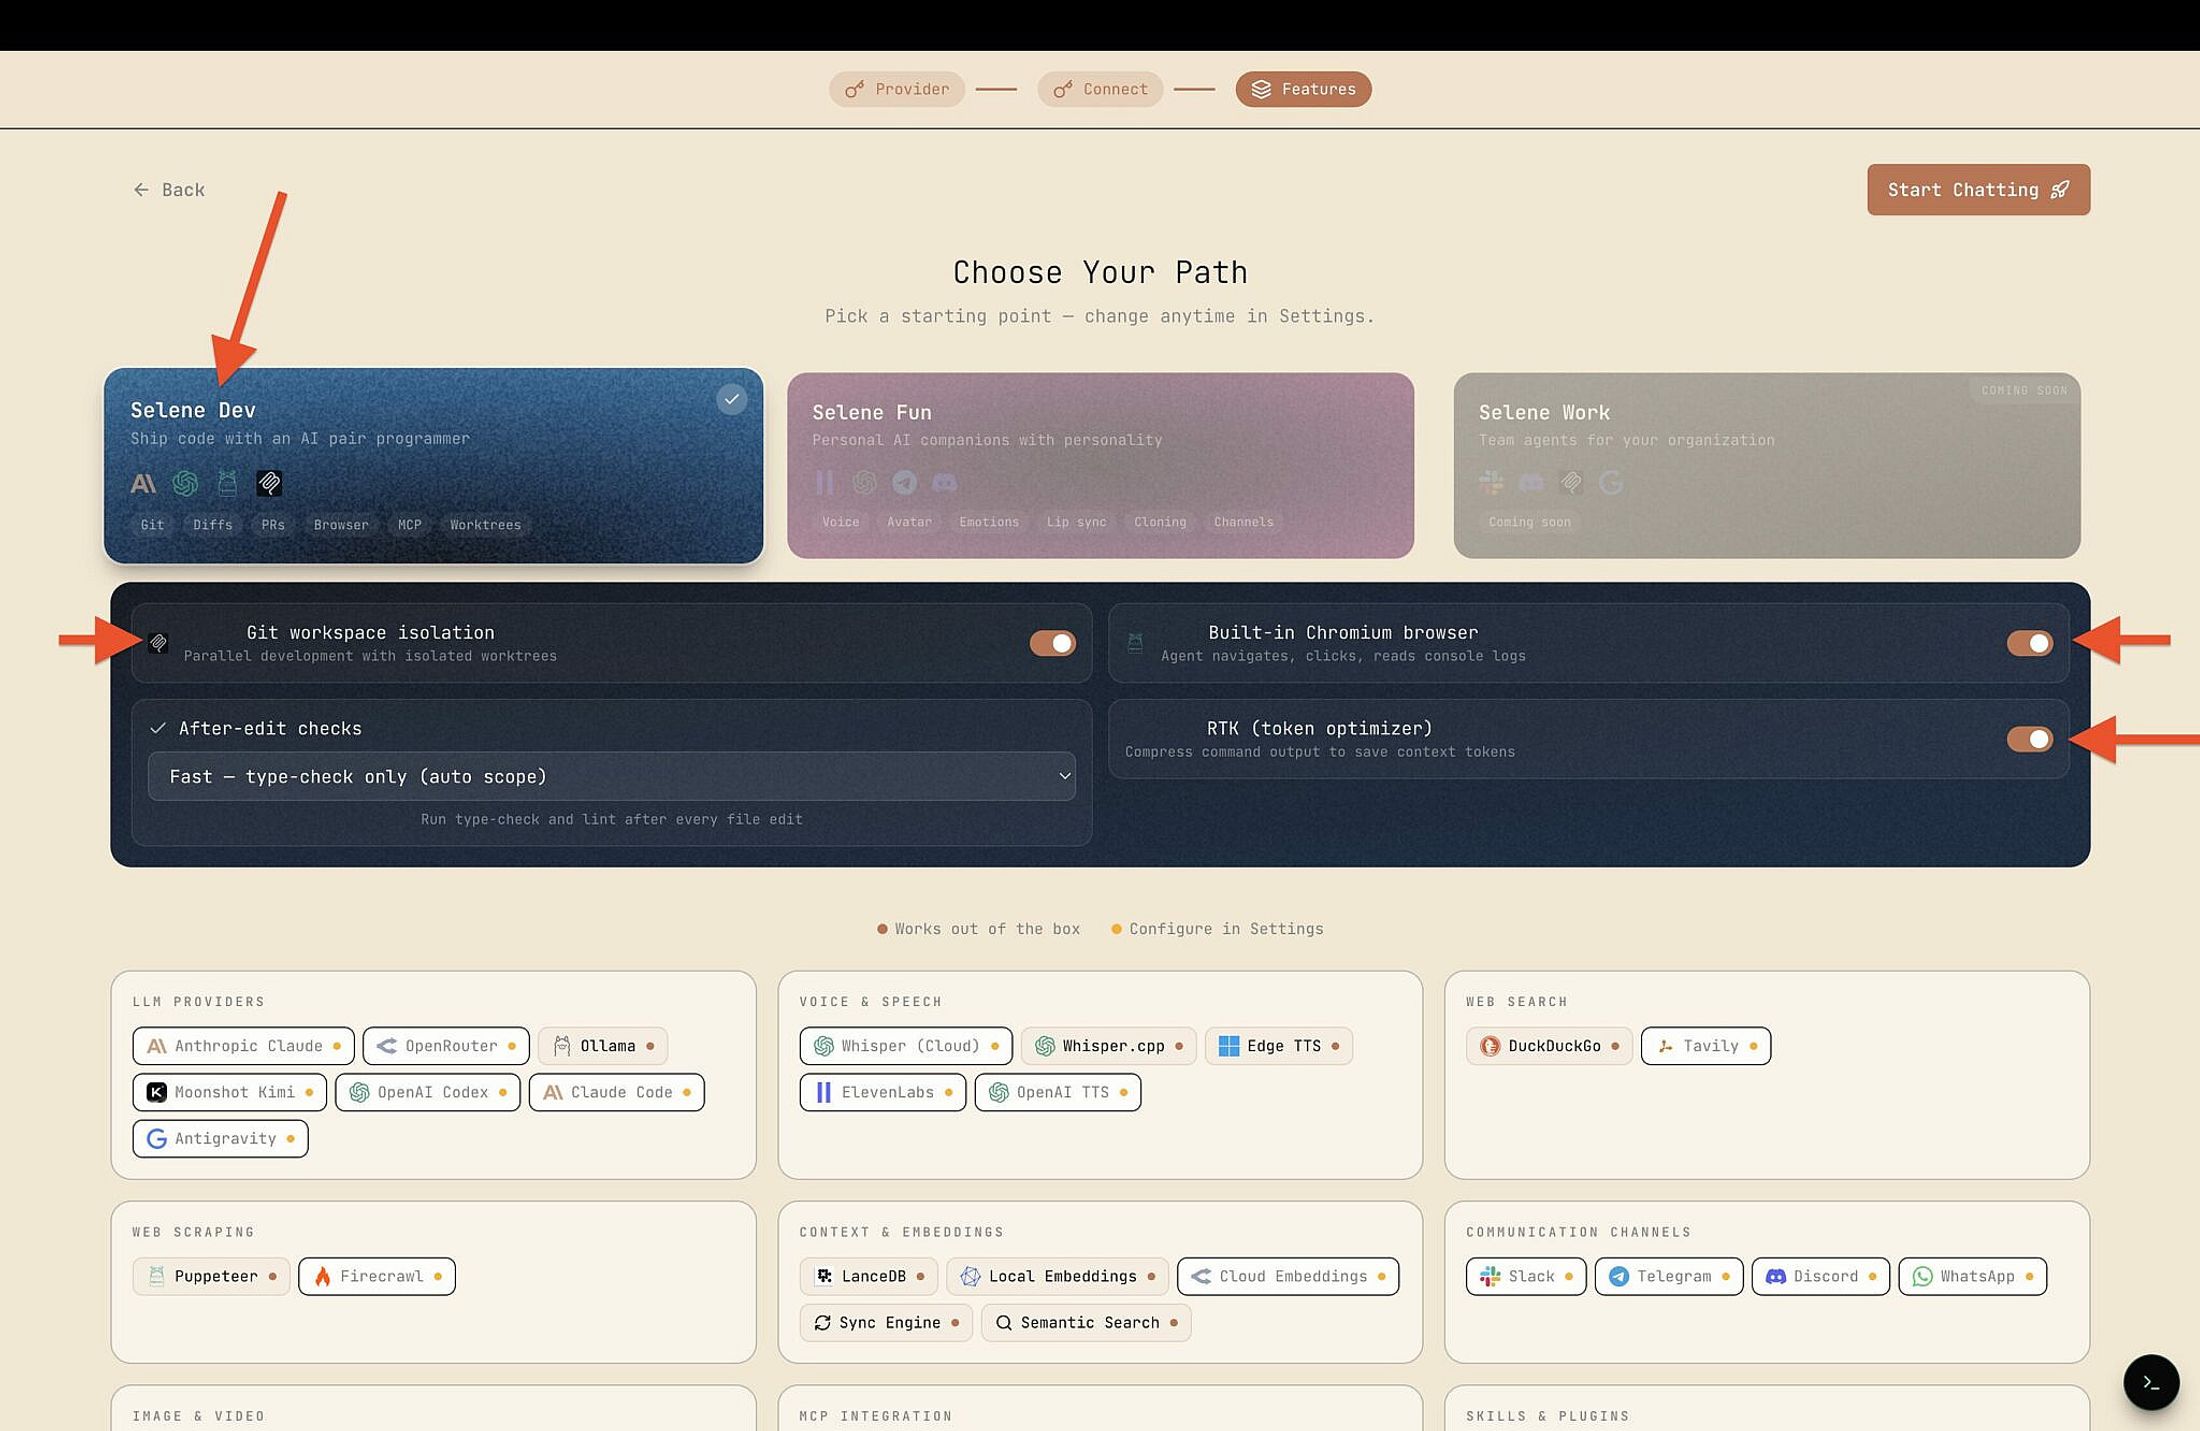This screenshot has width=2200, height=1431.
Task: Select the Selene Fun path card
Action: 1100,465
